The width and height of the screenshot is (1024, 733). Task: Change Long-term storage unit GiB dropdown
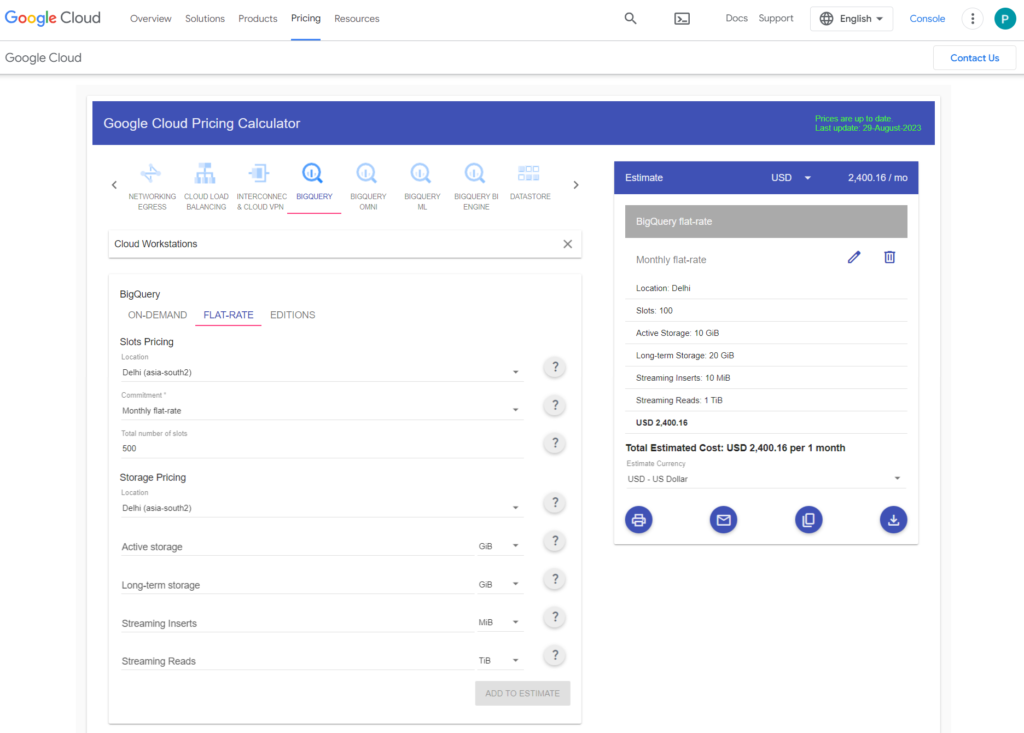coord(500,585)
